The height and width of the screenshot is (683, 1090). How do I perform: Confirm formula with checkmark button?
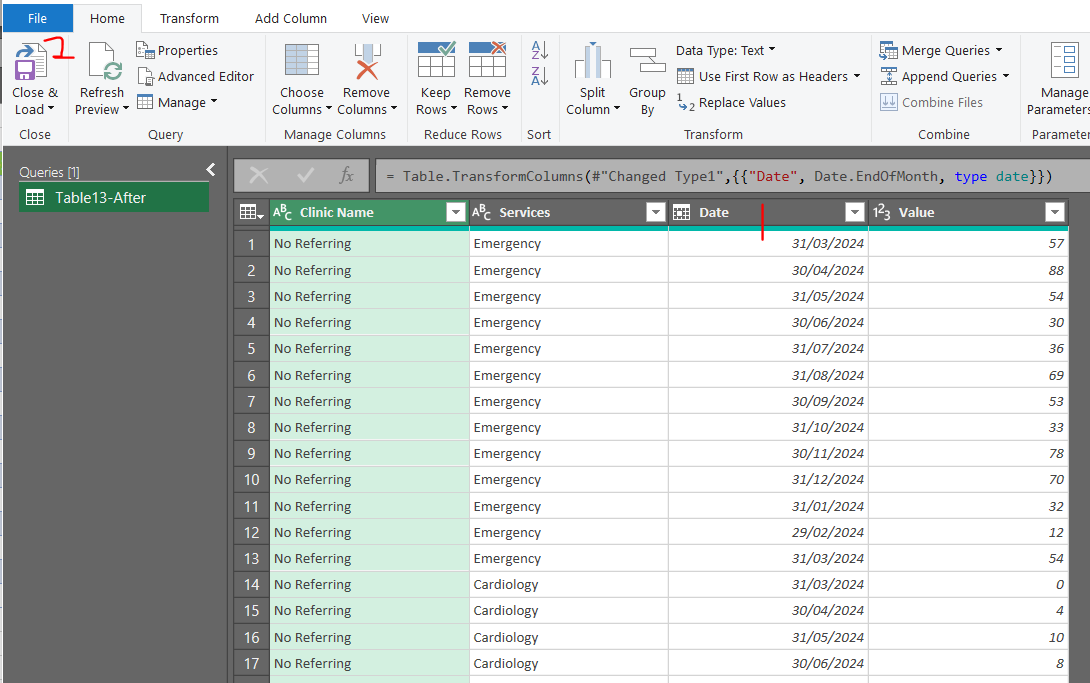tap(305, 176)
